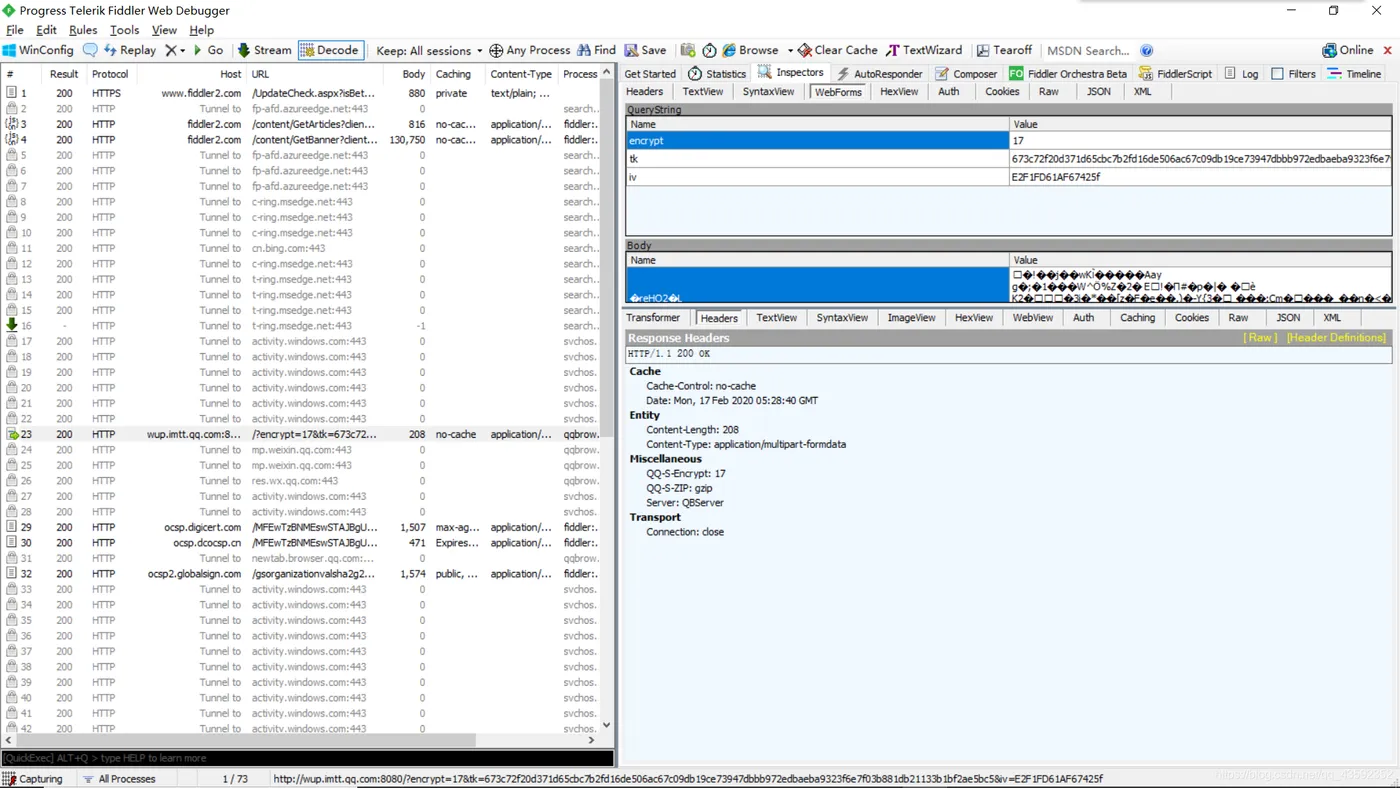Screen dimensions: 1400x788
Task: Switch to the AutoResponder tab
Action: 879,74
